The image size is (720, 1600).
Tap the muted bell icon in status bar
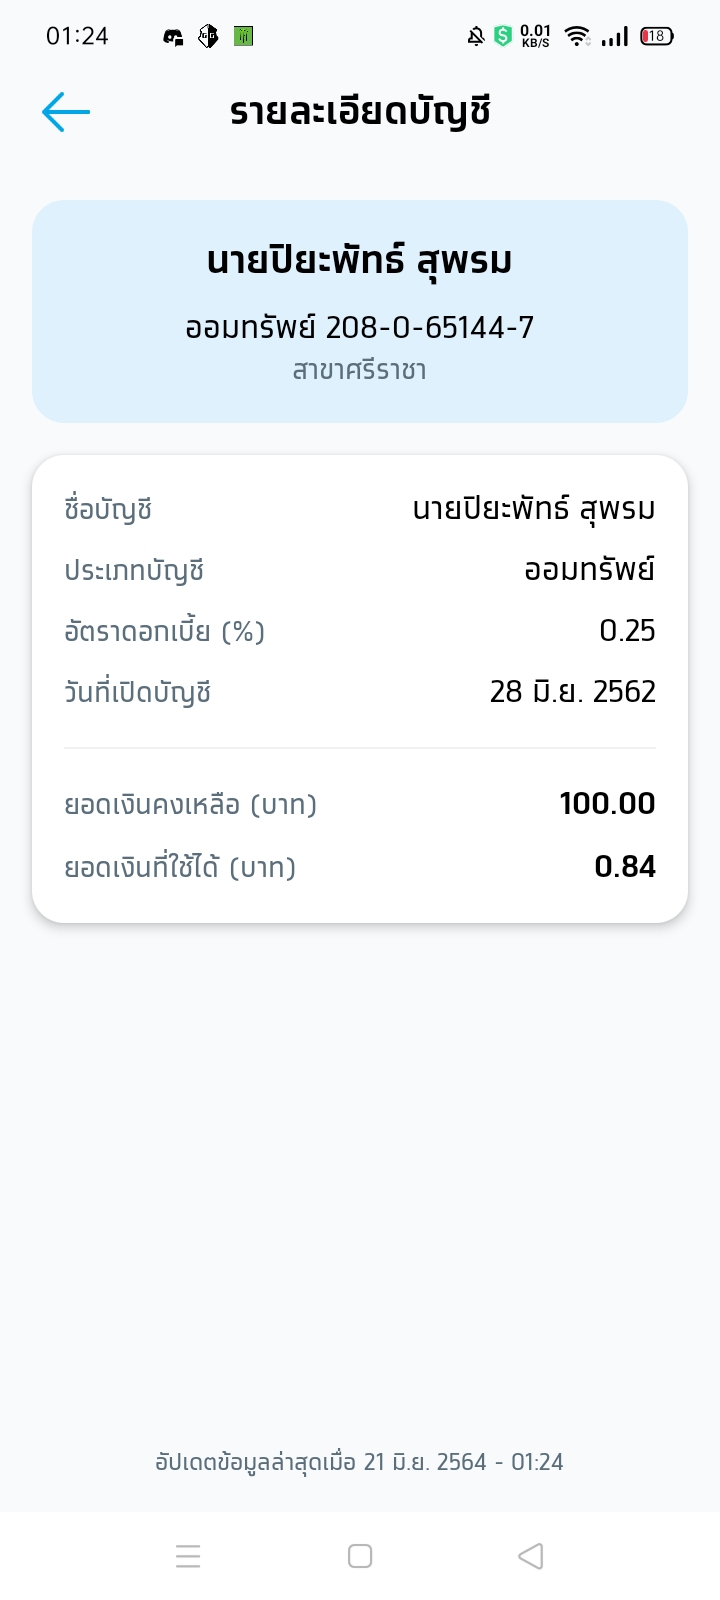(476, 37)
